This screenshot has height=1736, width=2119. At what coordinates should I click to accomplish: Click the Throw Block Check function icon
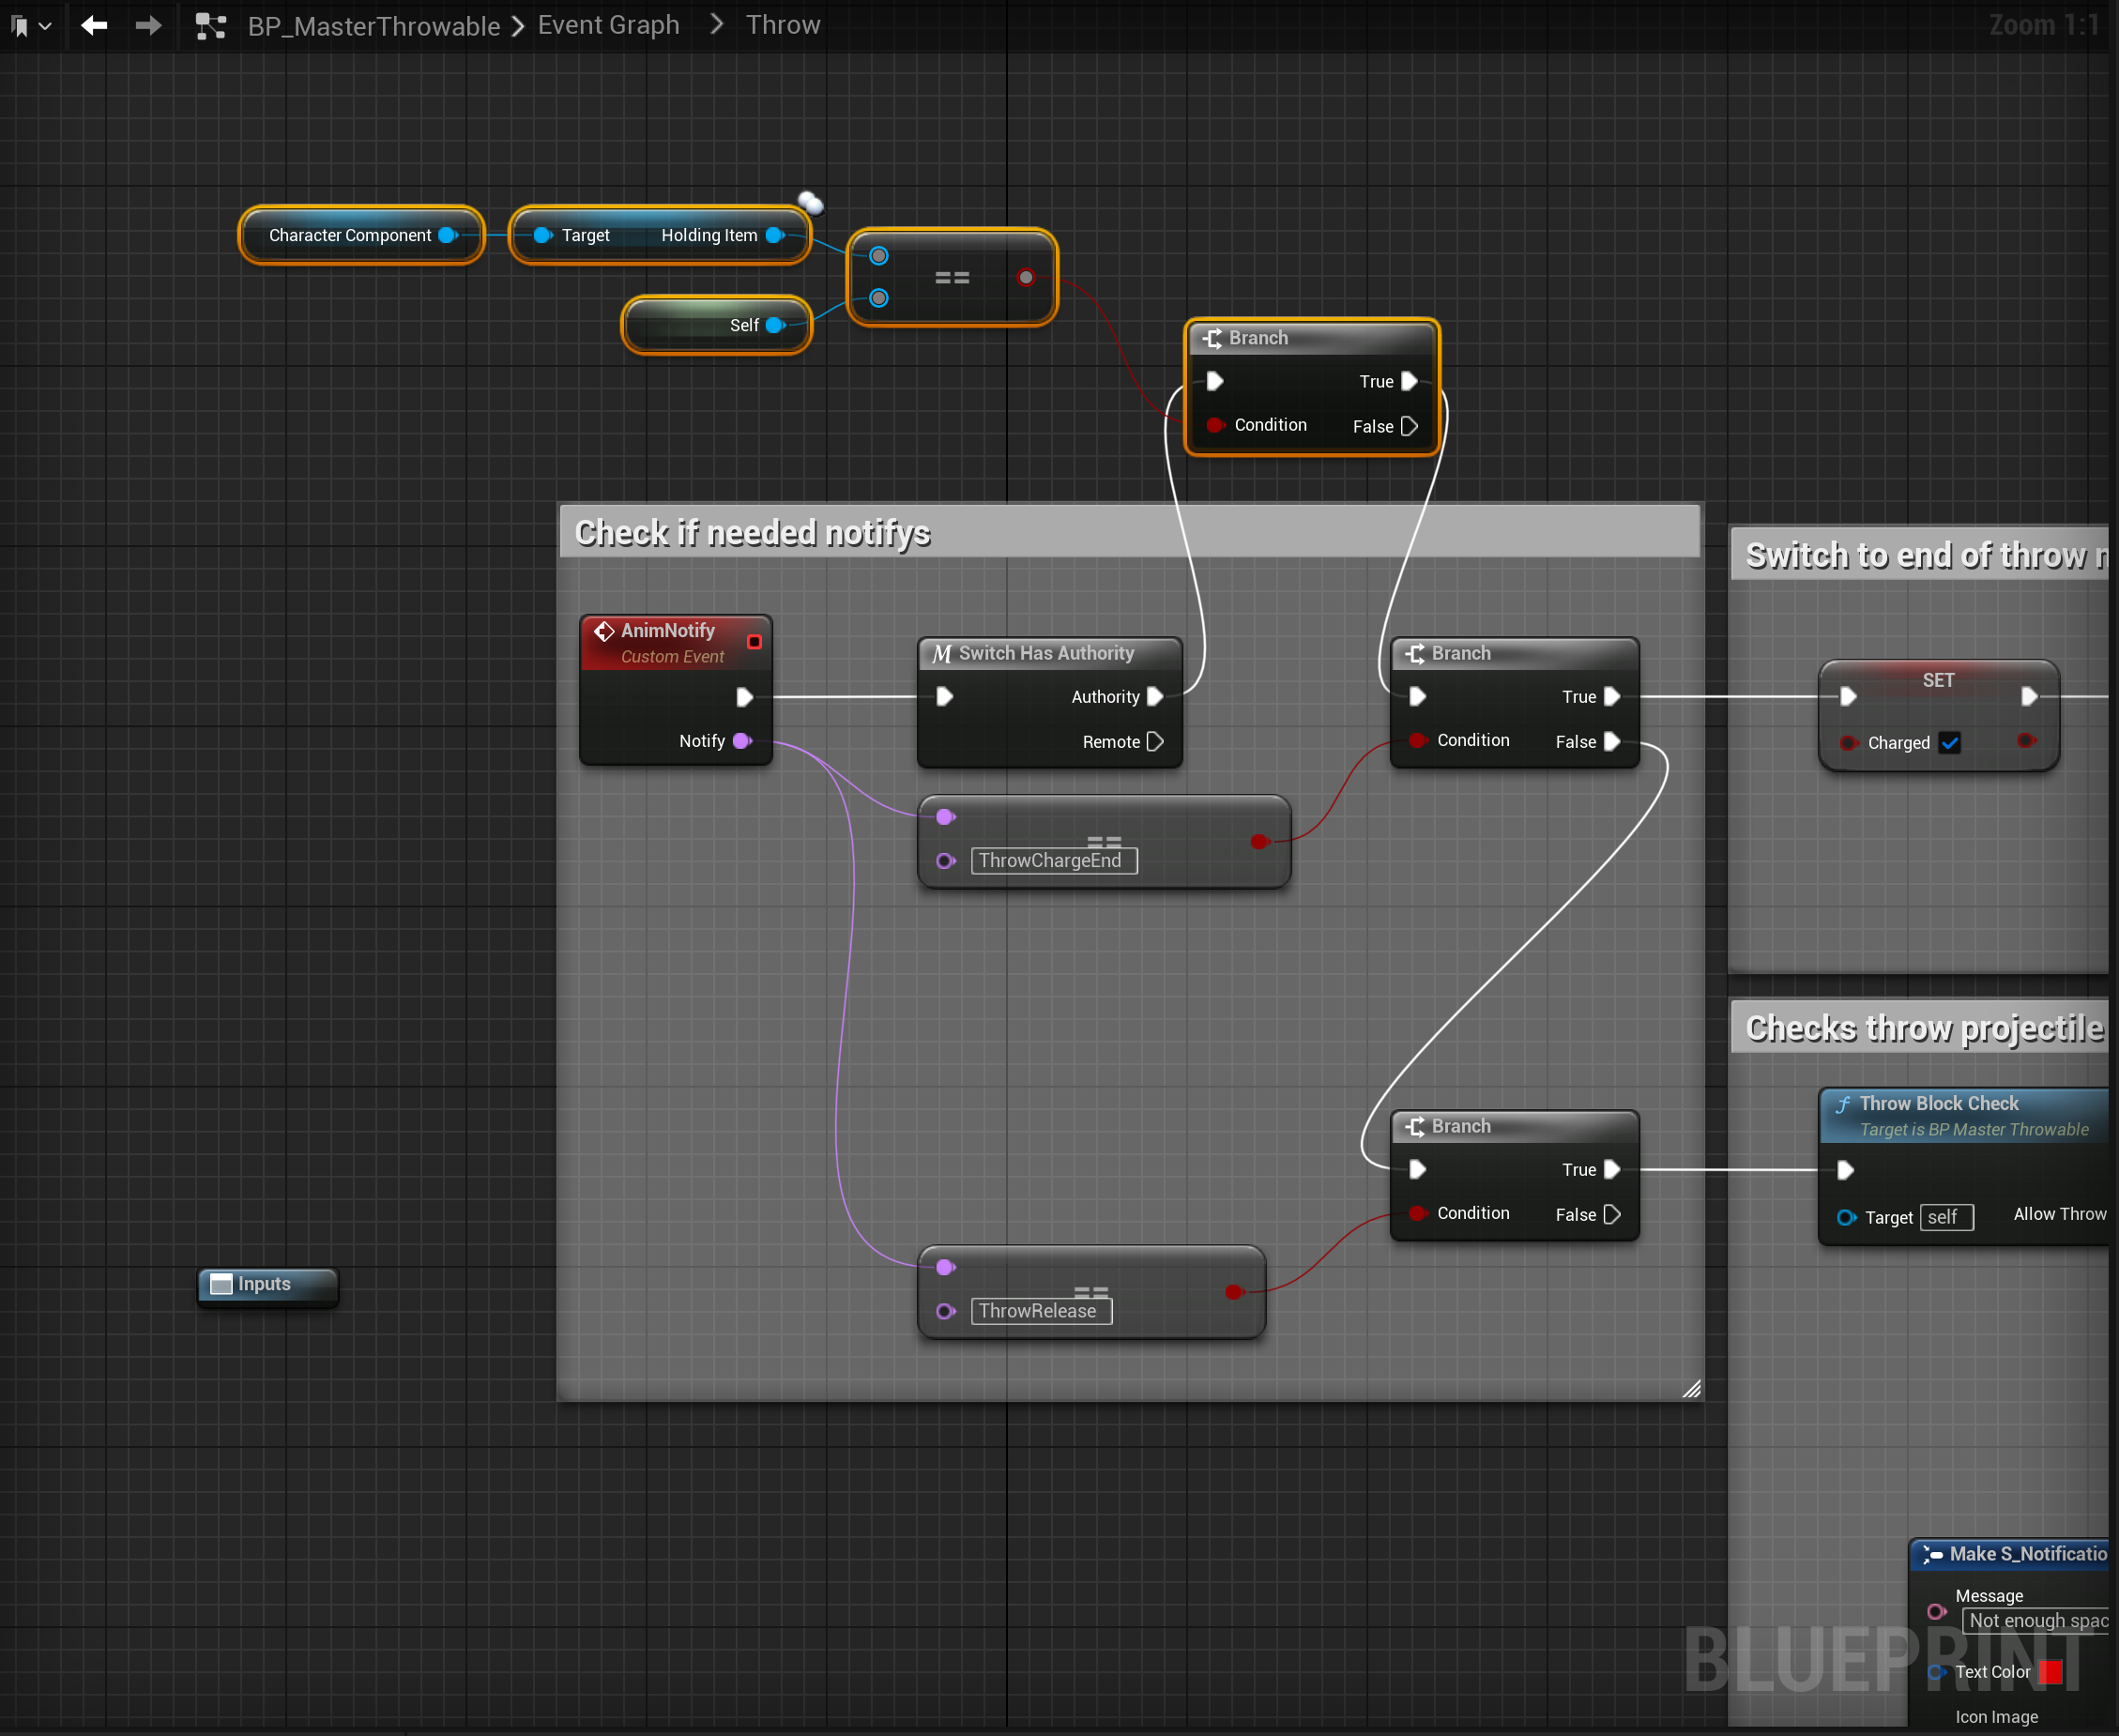pos(1843,1104)
